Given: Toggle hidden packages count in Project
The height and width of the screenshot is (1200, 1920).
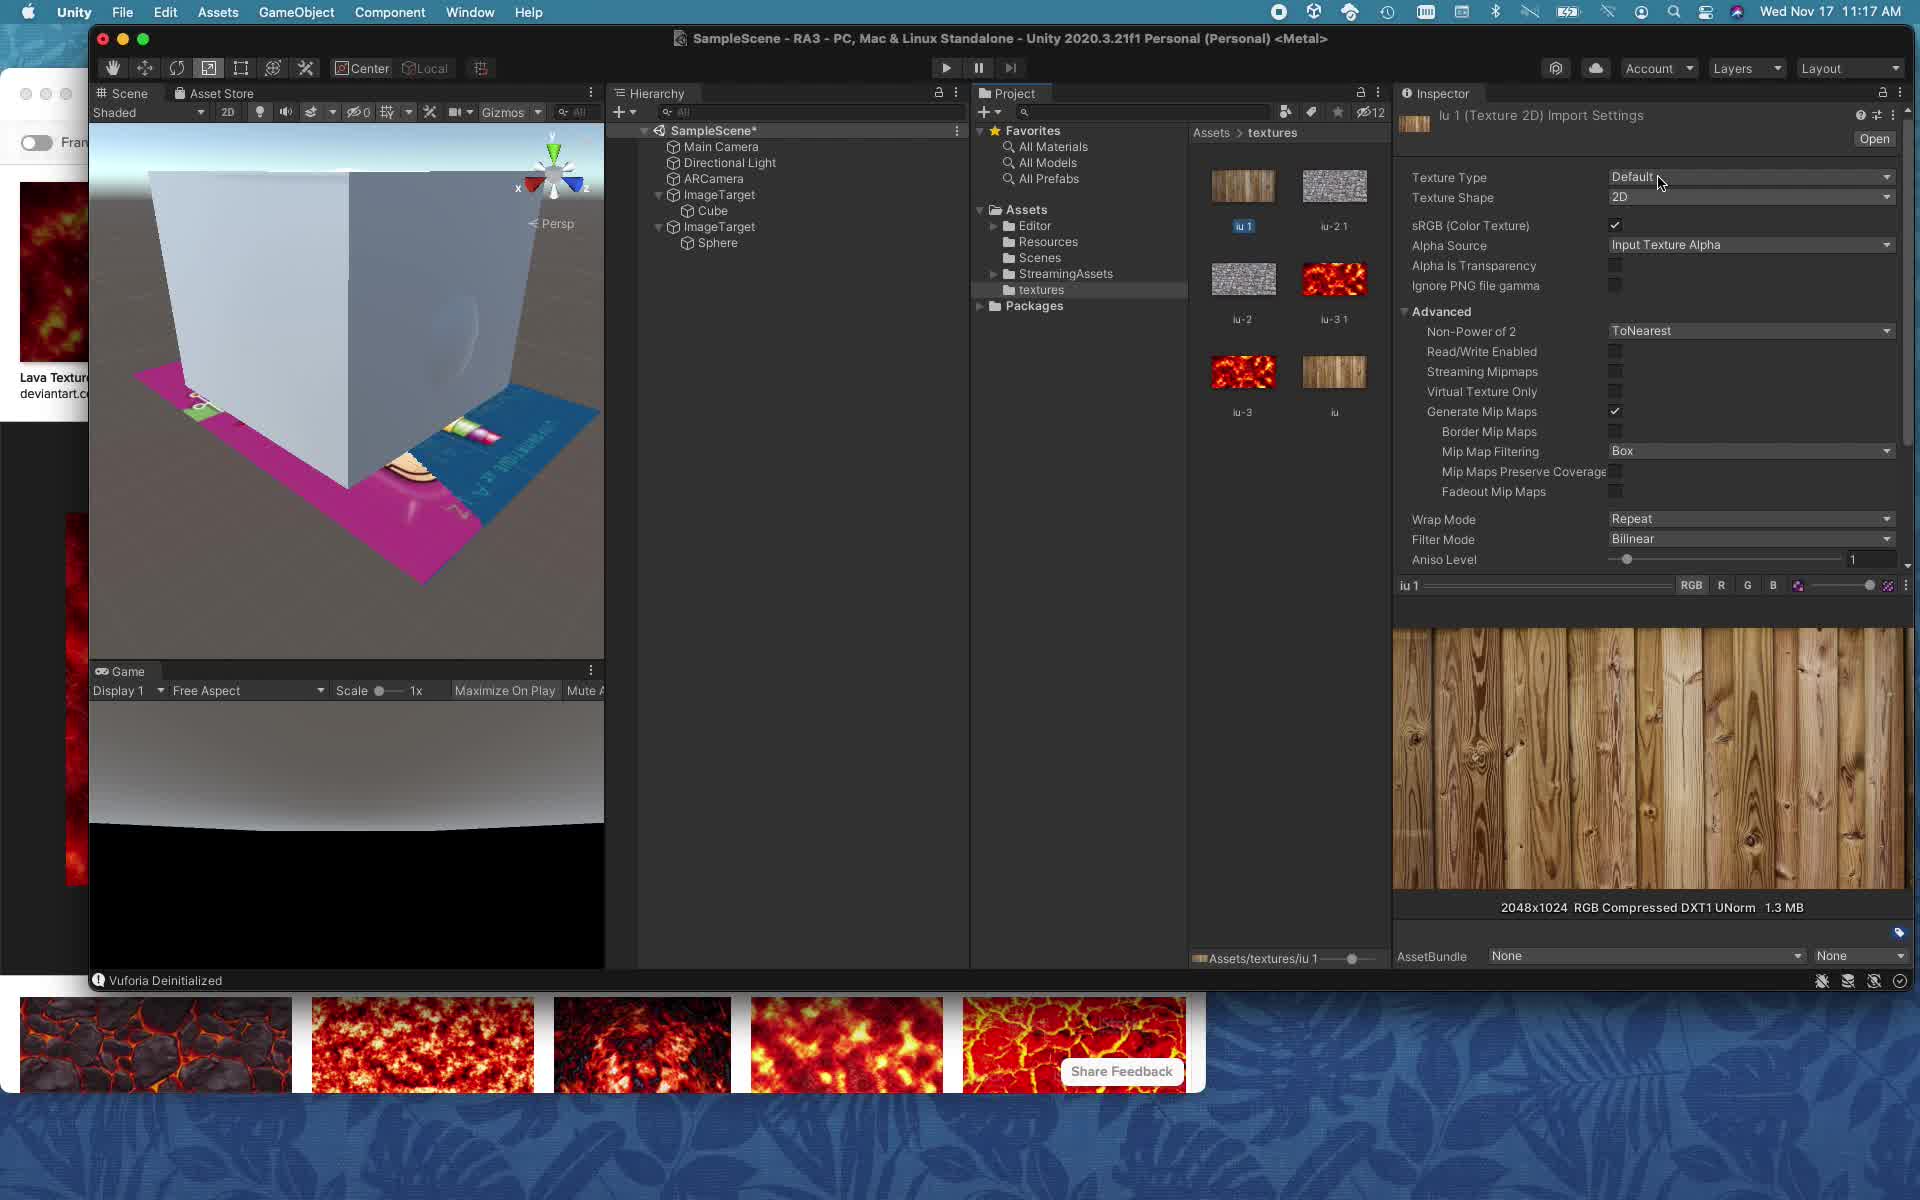Looking at the screenshot, I should click(x=1371, y=112).
